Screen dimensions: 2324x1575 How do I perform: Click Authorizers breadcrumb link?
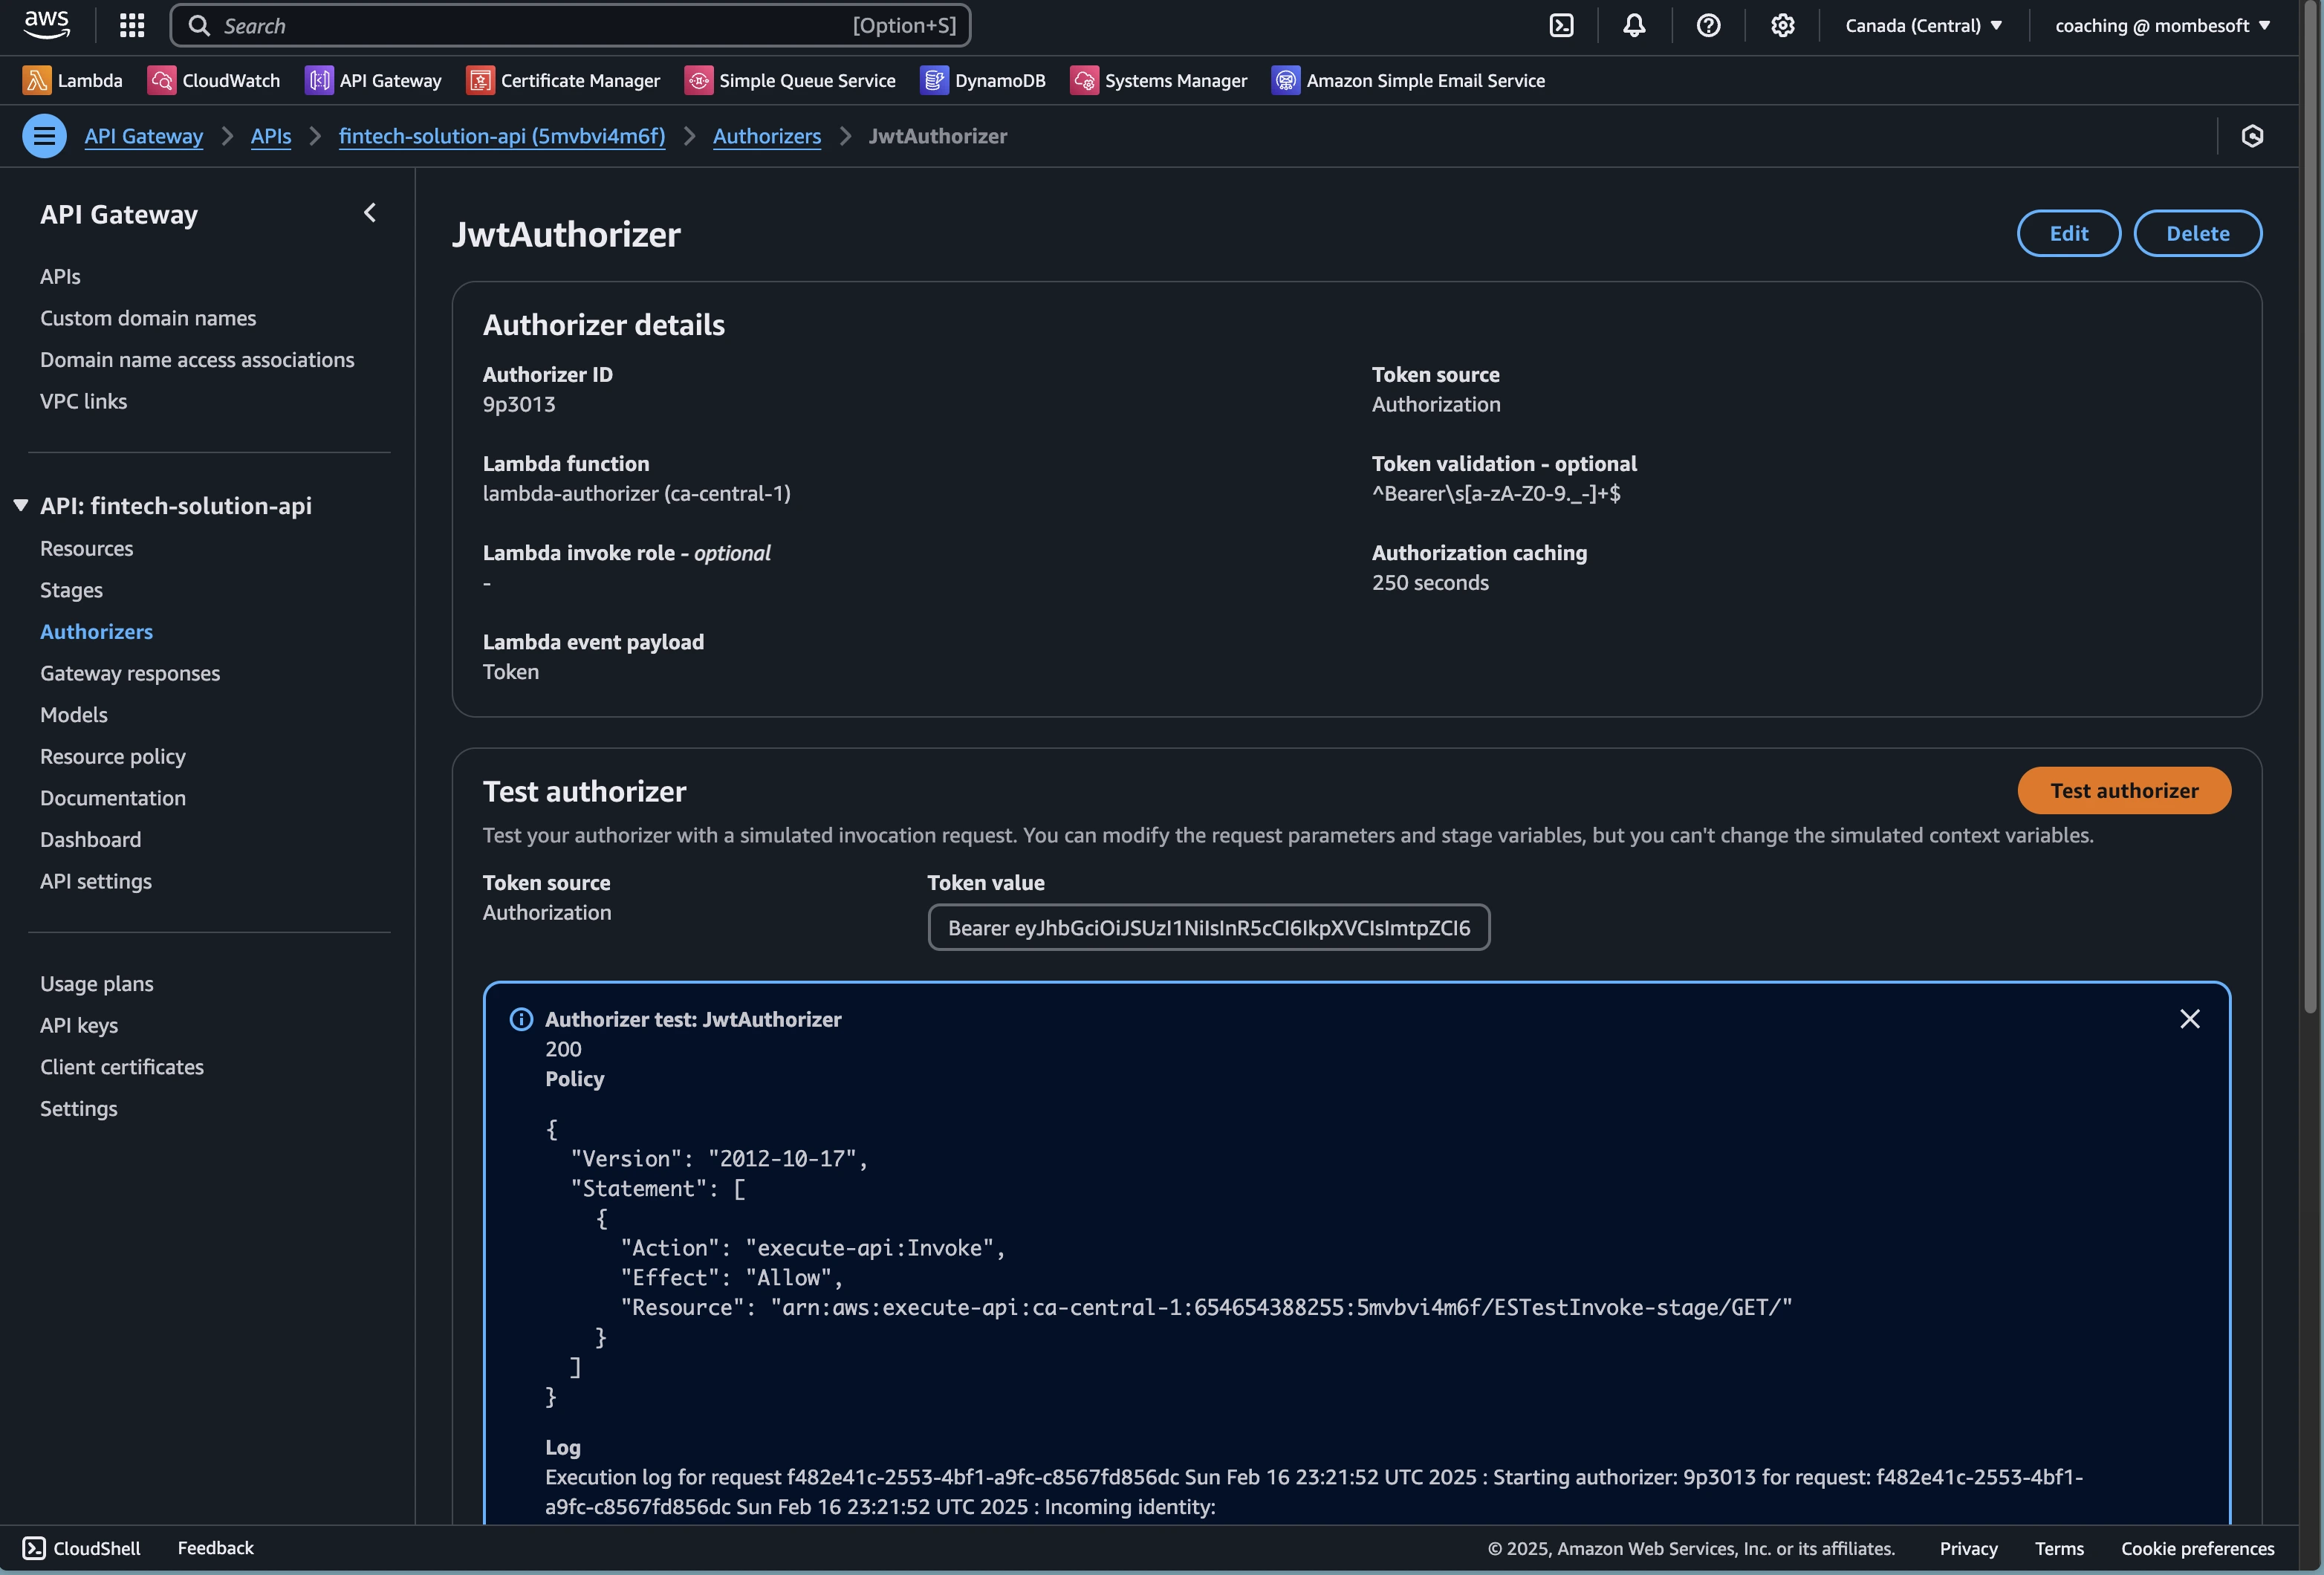766,136
